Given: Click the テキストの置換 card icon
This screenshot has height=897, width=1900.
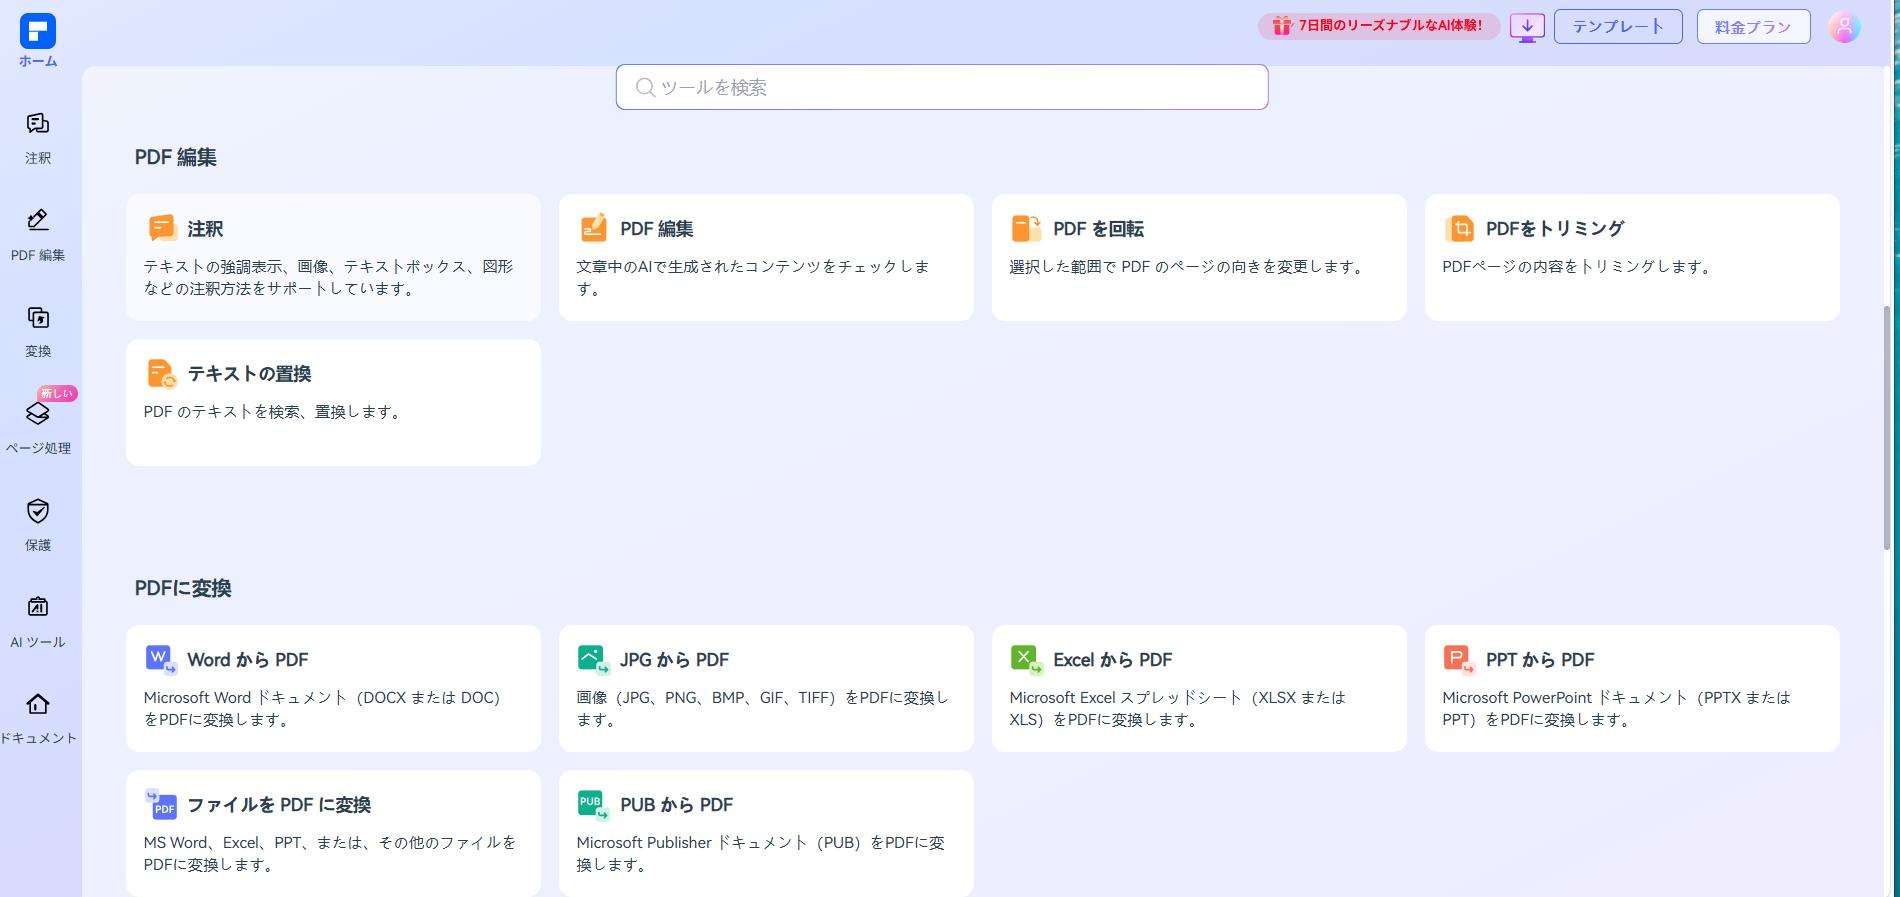Looking at the screenshot, I should (161, 373).
